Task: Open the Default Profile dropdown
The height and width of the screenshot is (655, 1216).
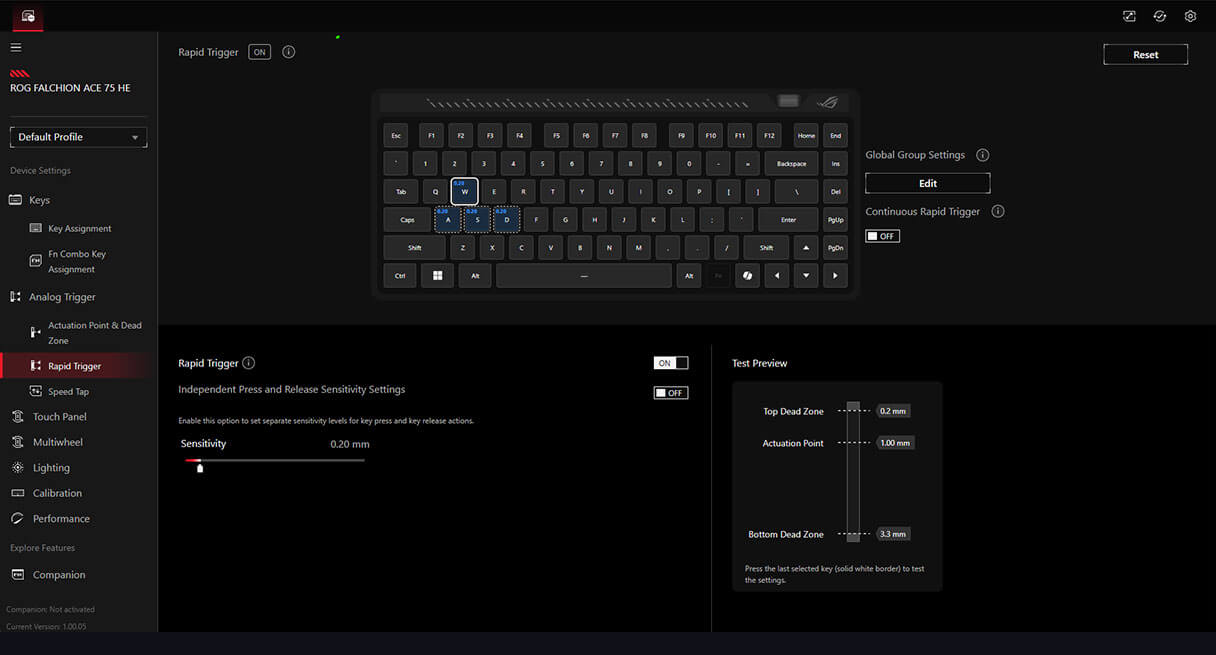Action: (78, 137)
